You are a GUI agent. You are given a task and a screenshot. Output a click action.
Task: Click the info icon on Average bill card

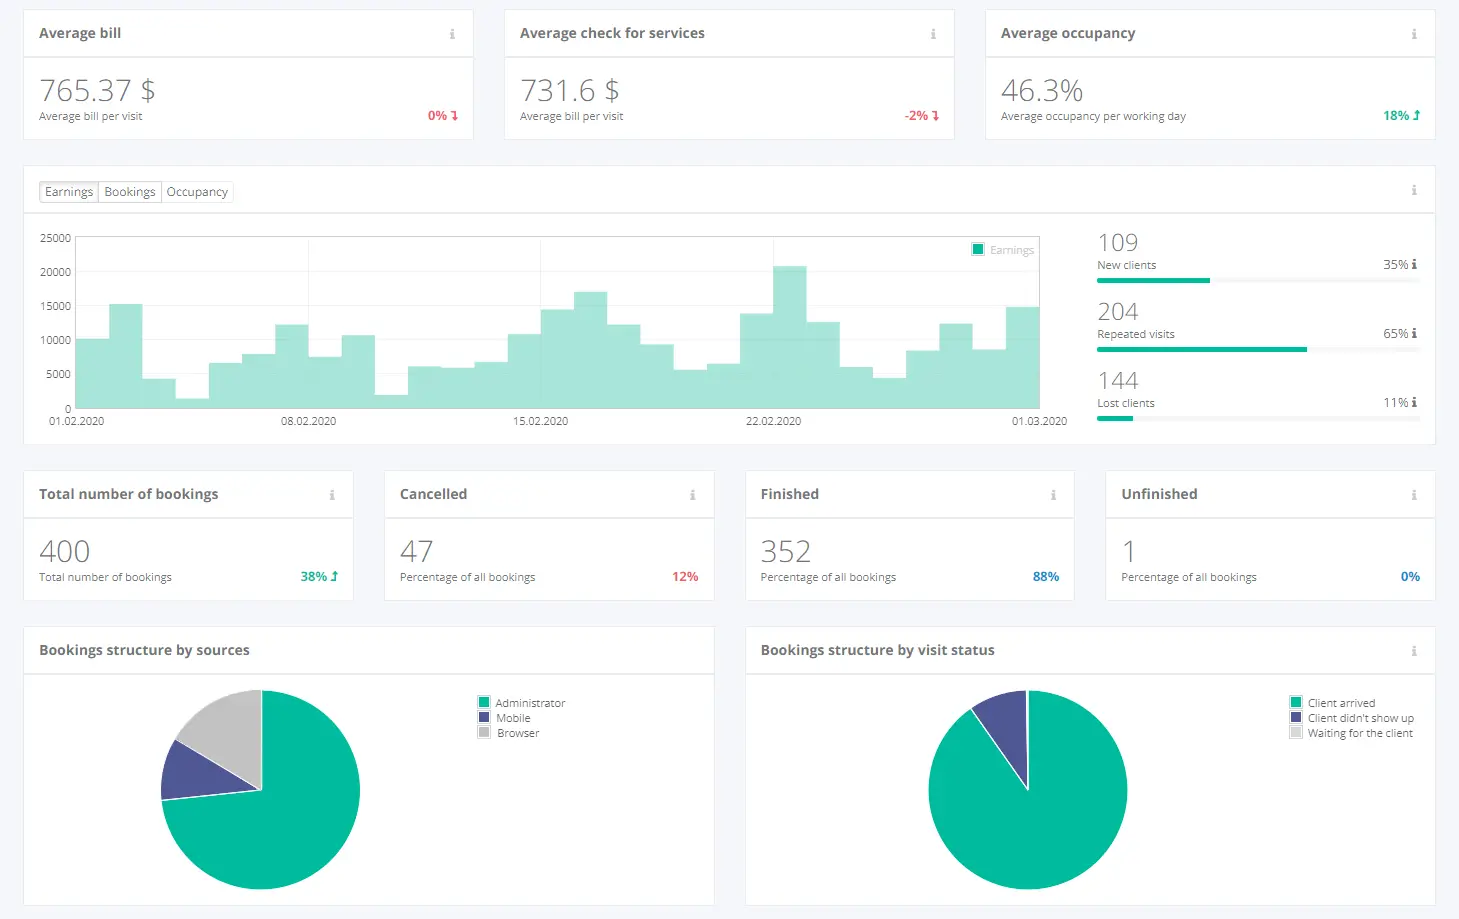pos(452,34)
